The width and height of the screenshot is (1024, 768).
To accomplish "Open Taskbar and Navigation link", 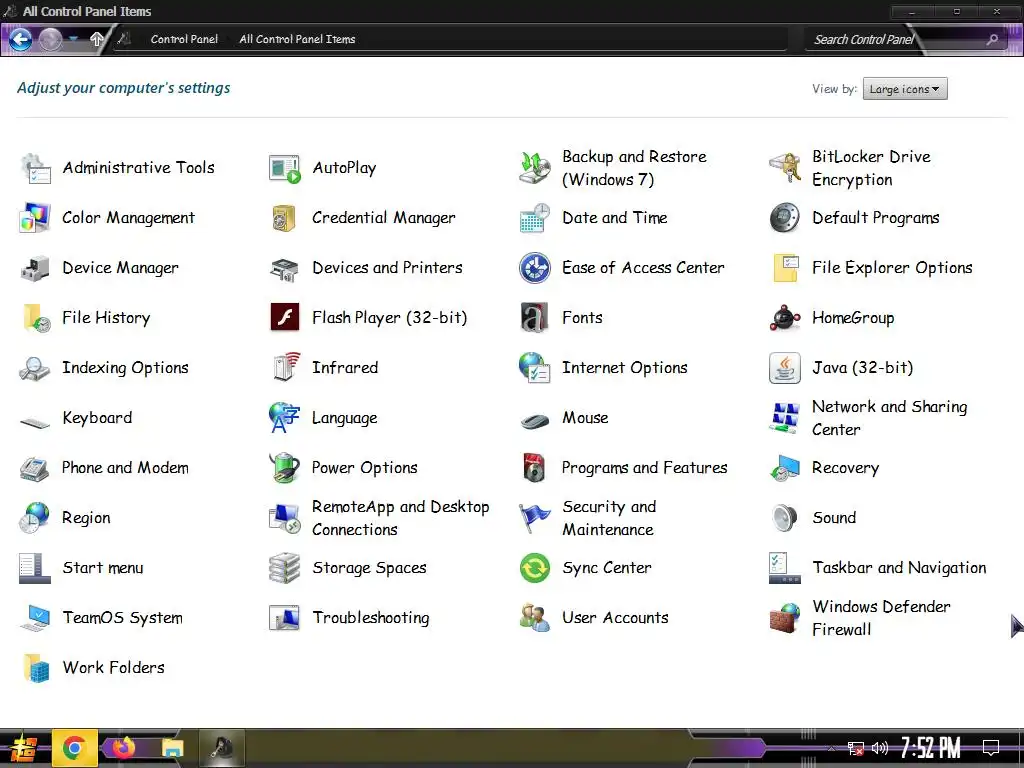I will pos(899,568).
